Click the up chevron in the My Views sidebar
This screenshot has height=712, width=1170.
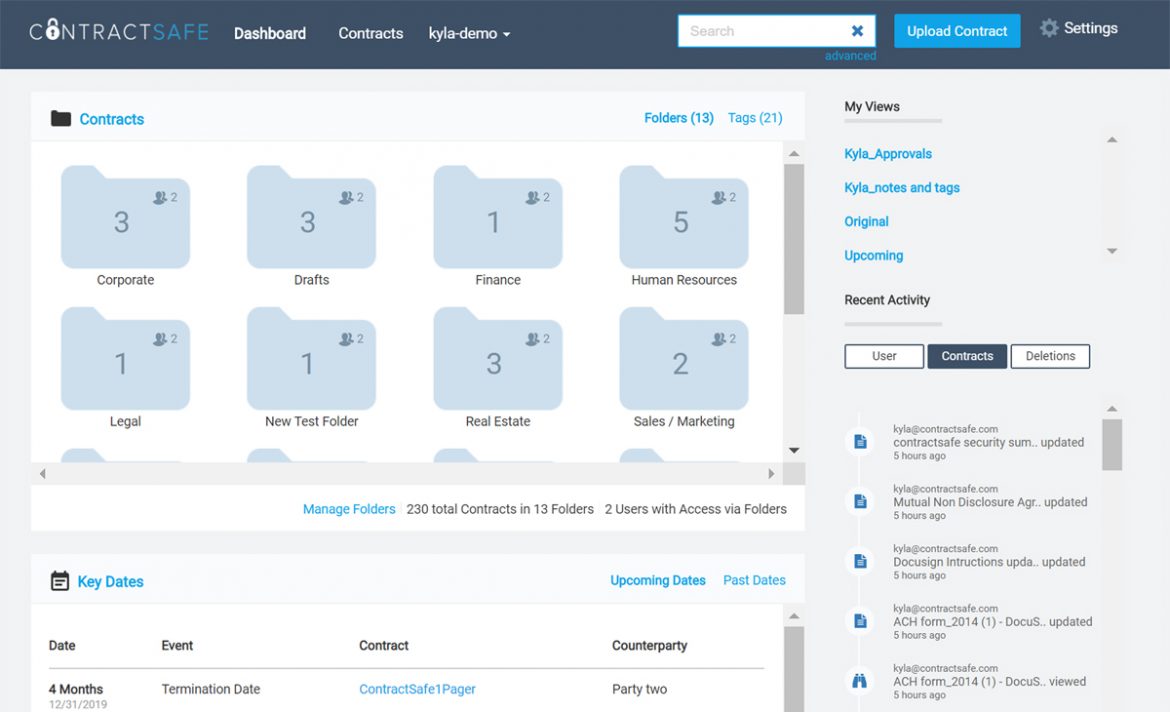pos(1111,140)
